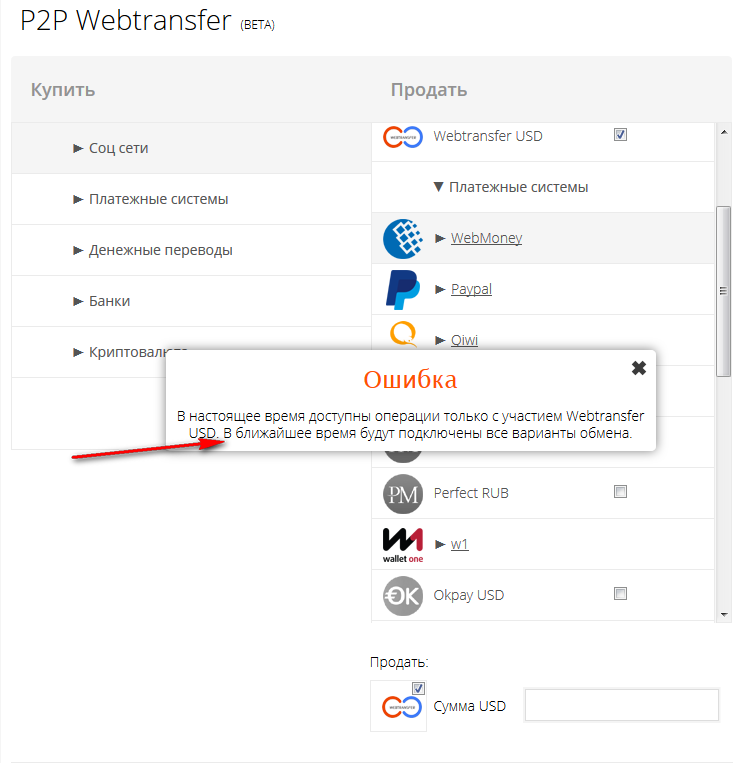
Task: Expand Платежные системы under Купить
Action: [x=158, y=199]
